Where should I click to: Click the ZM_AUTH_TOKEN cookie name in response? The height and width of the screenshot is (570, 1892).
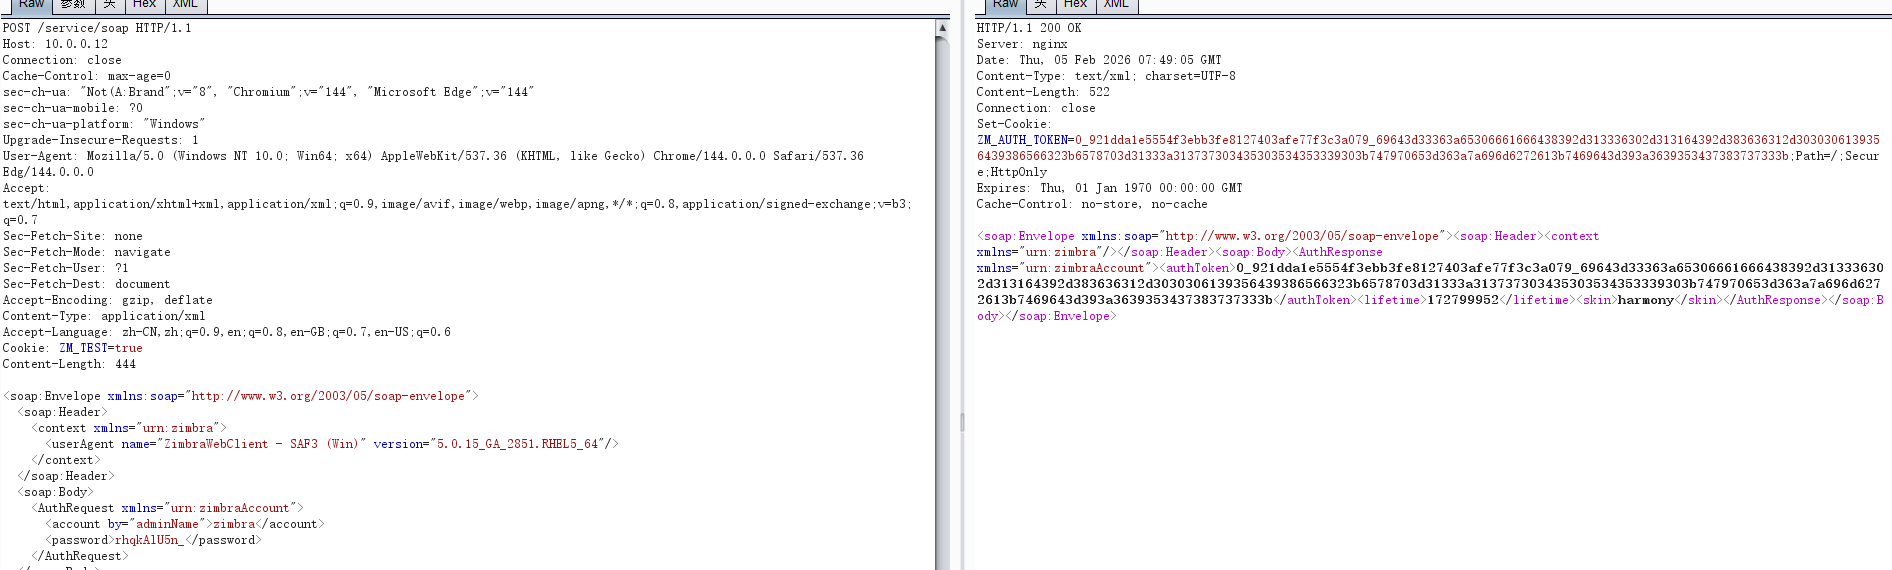1022,140
